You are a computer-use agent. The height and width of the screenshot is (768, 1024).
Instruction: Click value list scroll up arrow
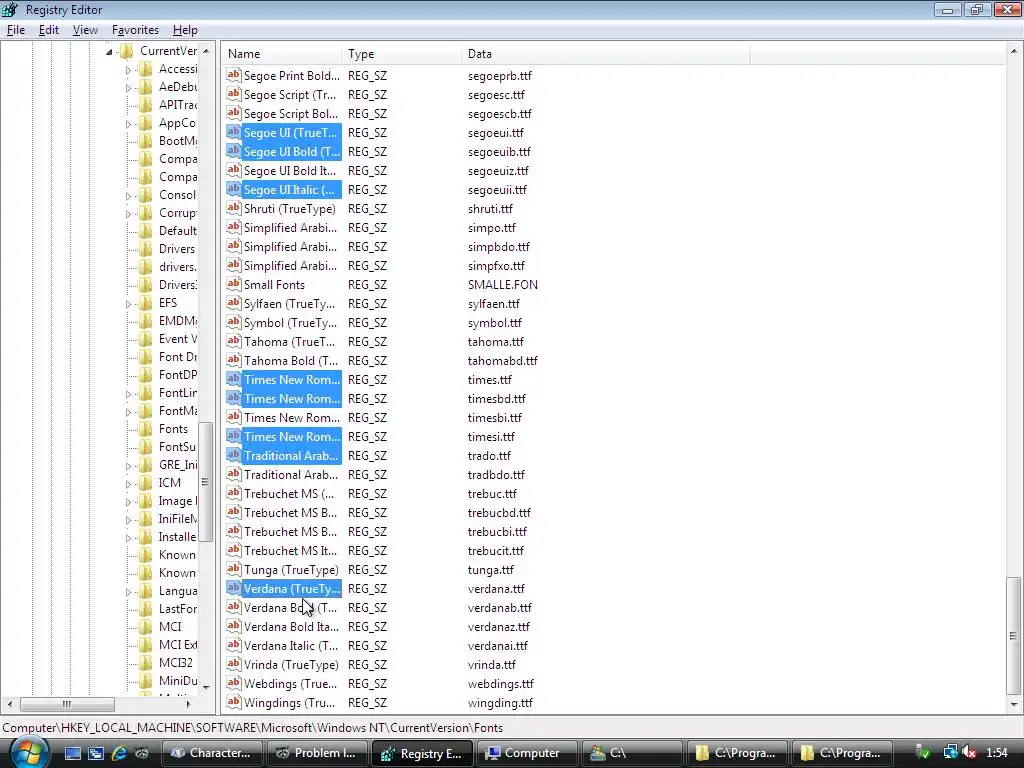coord(1014,51)
